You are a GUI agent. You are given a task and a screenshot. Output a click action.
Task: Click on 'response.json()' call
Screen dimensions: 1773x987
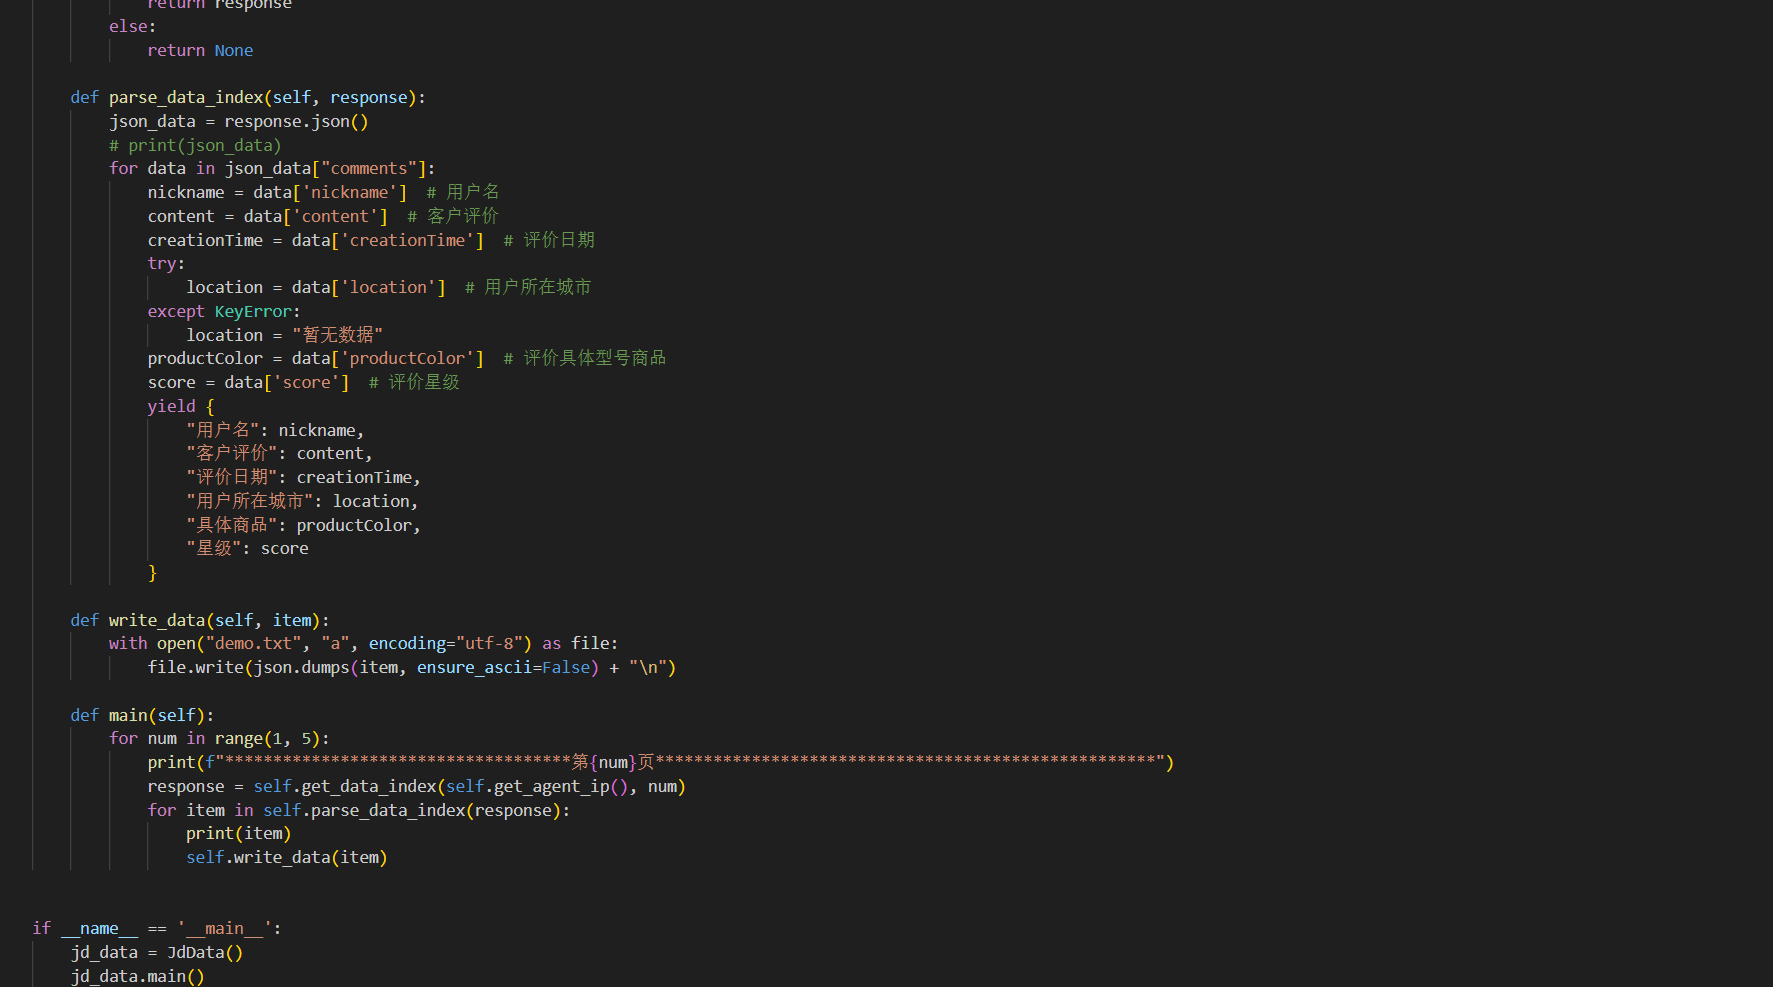(296, 121)
